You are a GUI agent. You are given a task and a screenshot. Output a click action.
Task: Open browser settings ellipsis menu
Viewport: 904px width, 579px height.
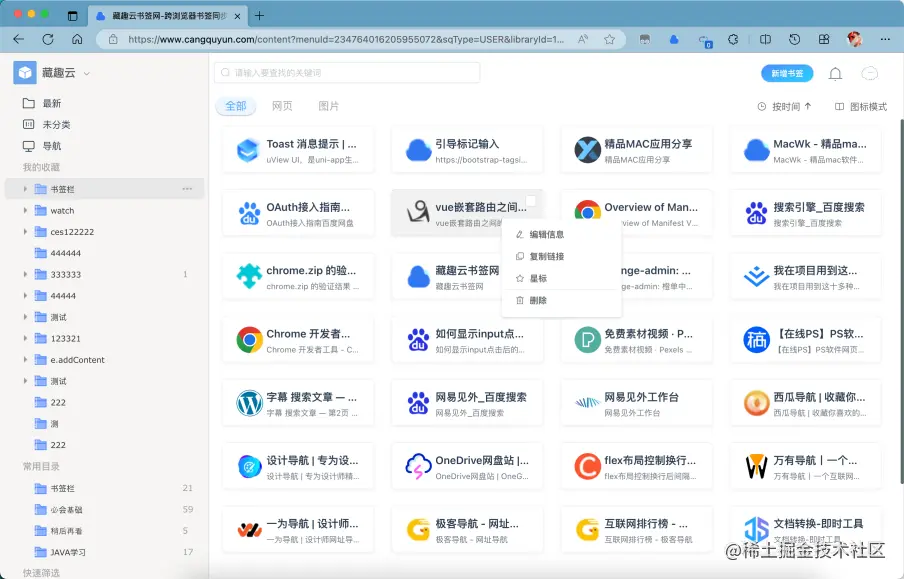[x=885, y=39]
